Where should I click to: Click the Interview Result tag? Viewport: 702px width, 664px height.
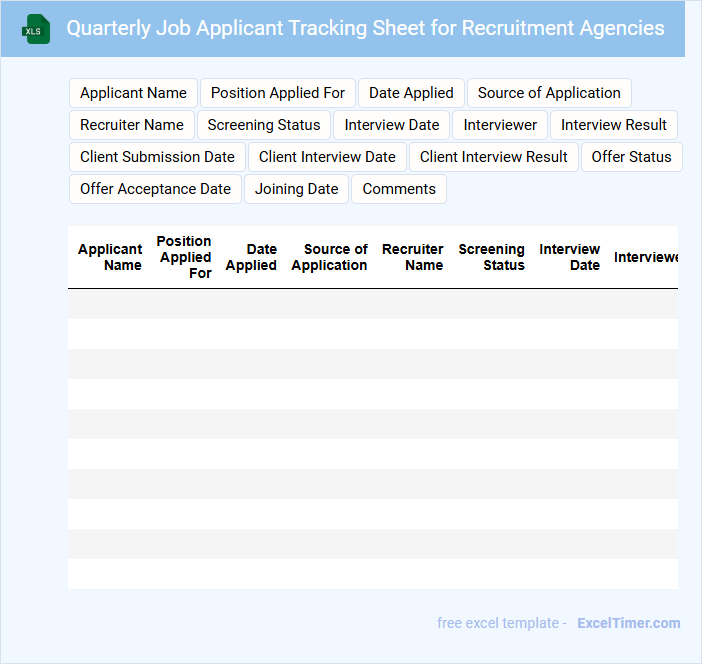click(x=614, y=125)
